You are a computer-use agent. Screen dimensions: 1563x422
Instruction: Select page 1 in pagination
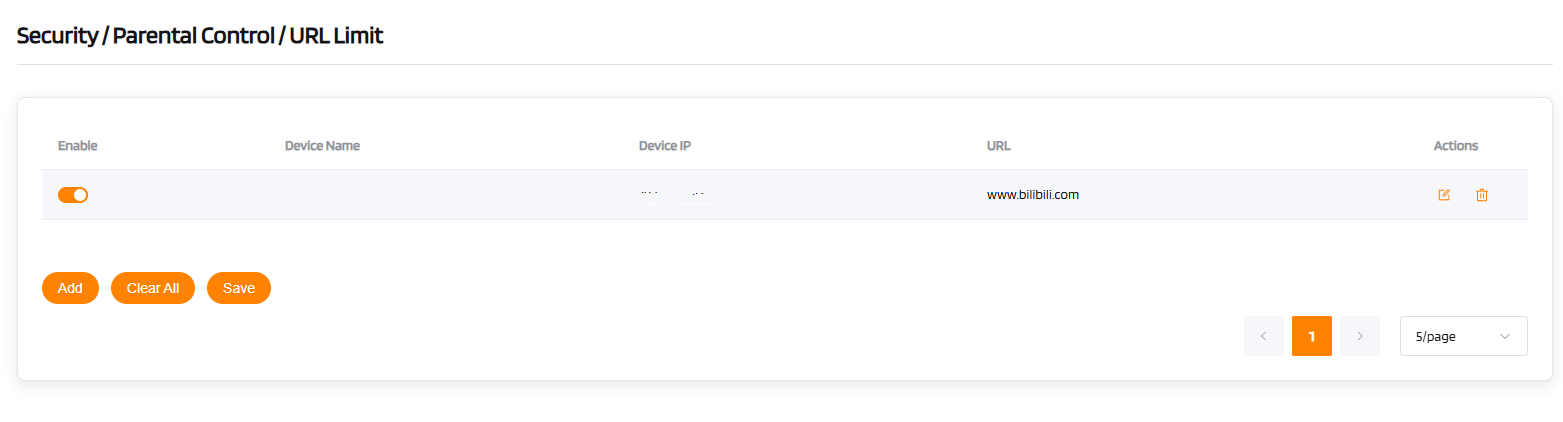pyautogui.click(x=1311, y=336)
